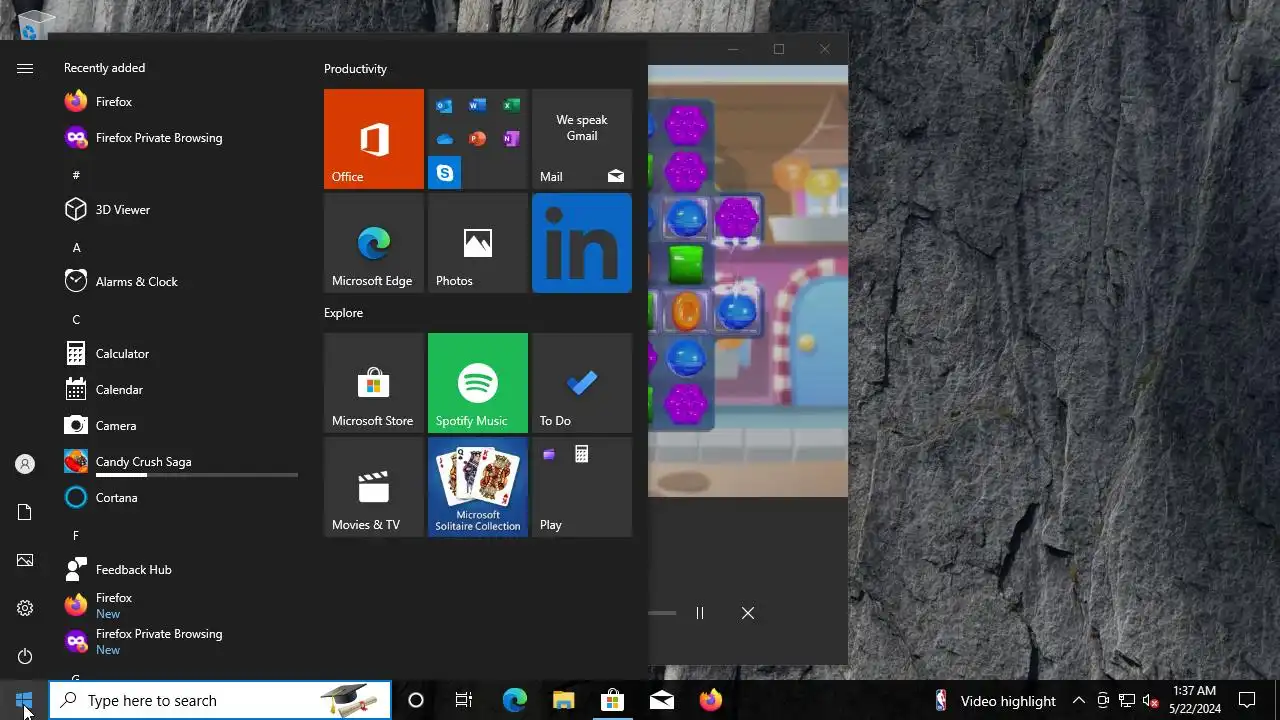Viewport: 1280px width, 720px height.
Task: Click the muted volume tray icon
Action: [x=1150, y=700]
